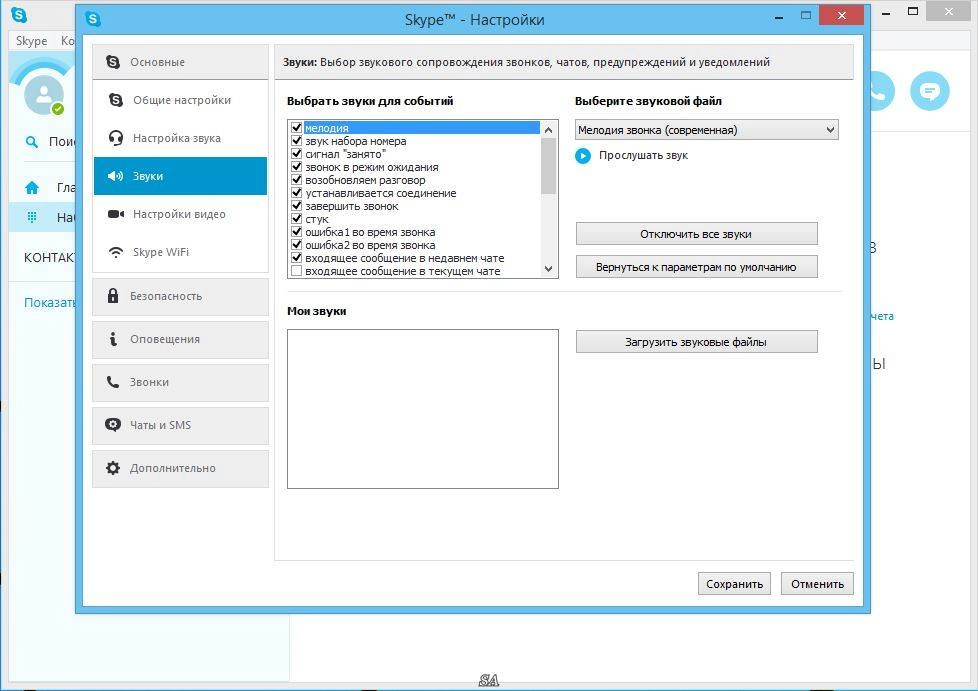The height and width of the screenshot is (691, 978).
Task: Play the sound with Прослушать звук button
Action: [x=583, y=155]
